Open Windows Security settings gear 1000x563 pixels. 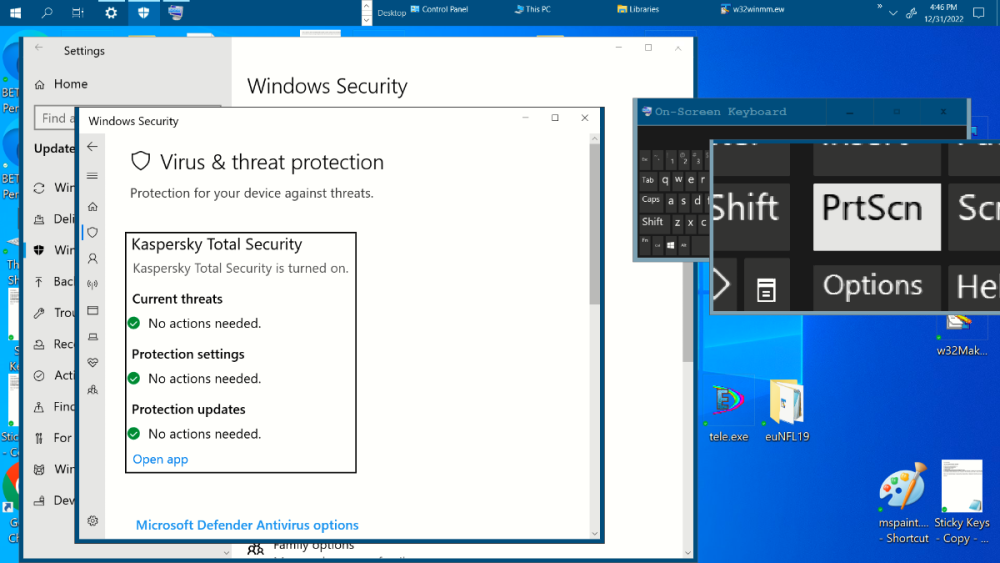pyautogui.click(x=92, y=521)
